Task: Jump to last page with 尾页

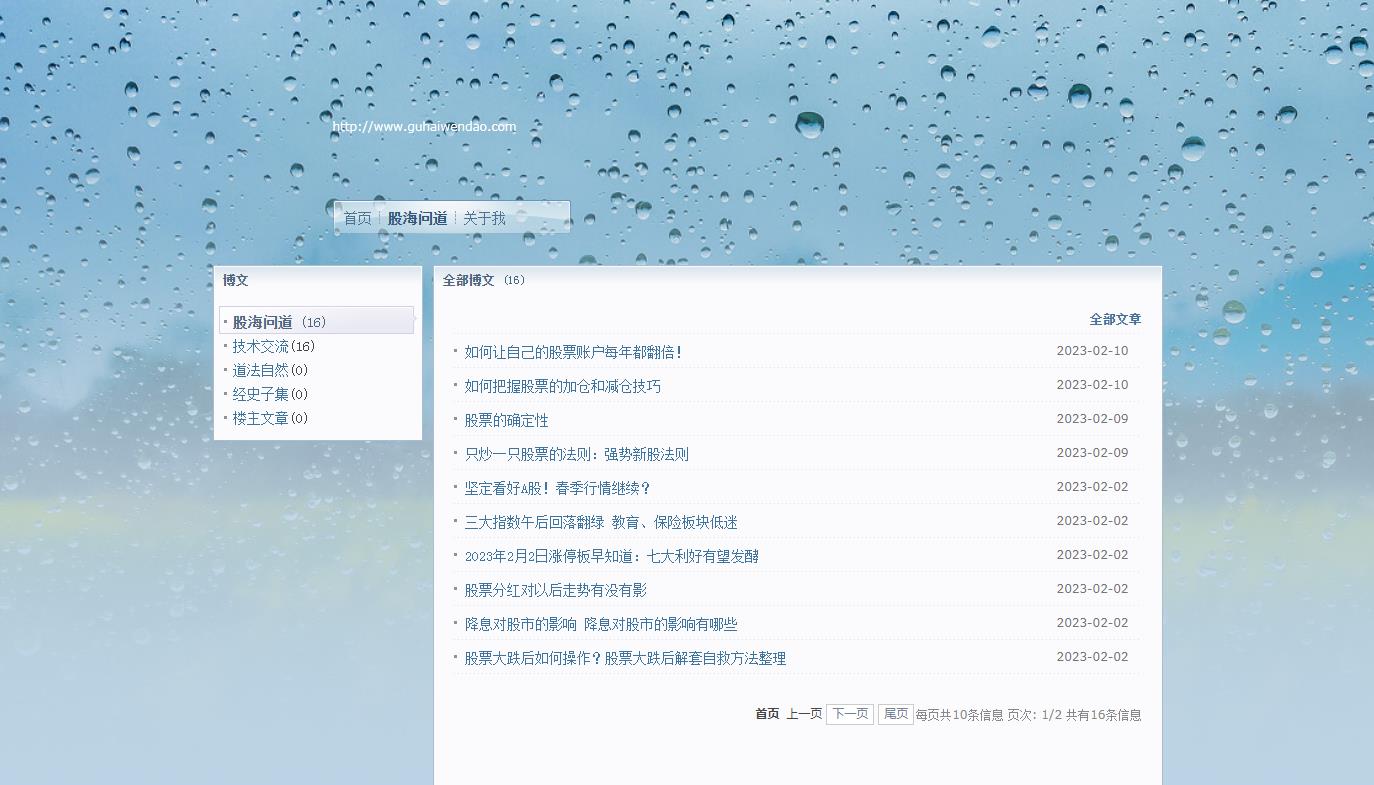Action: tap(895, 714)
